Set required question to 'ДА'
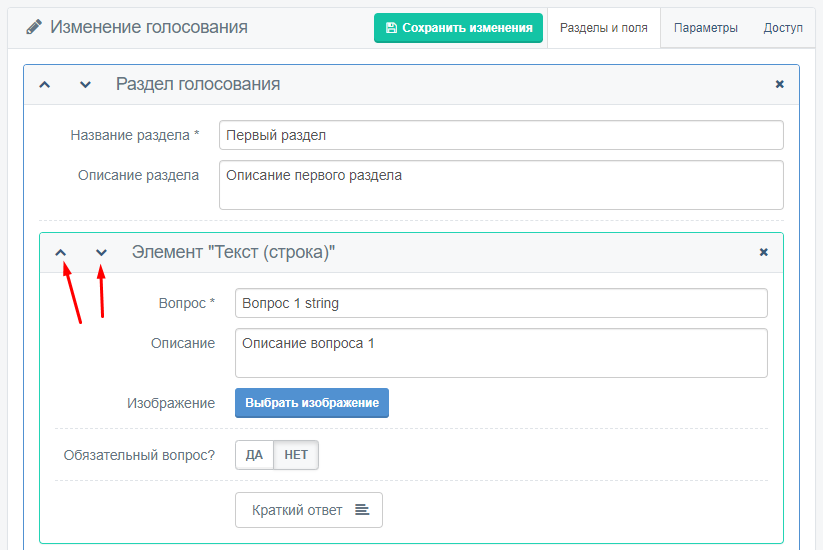 255,455
